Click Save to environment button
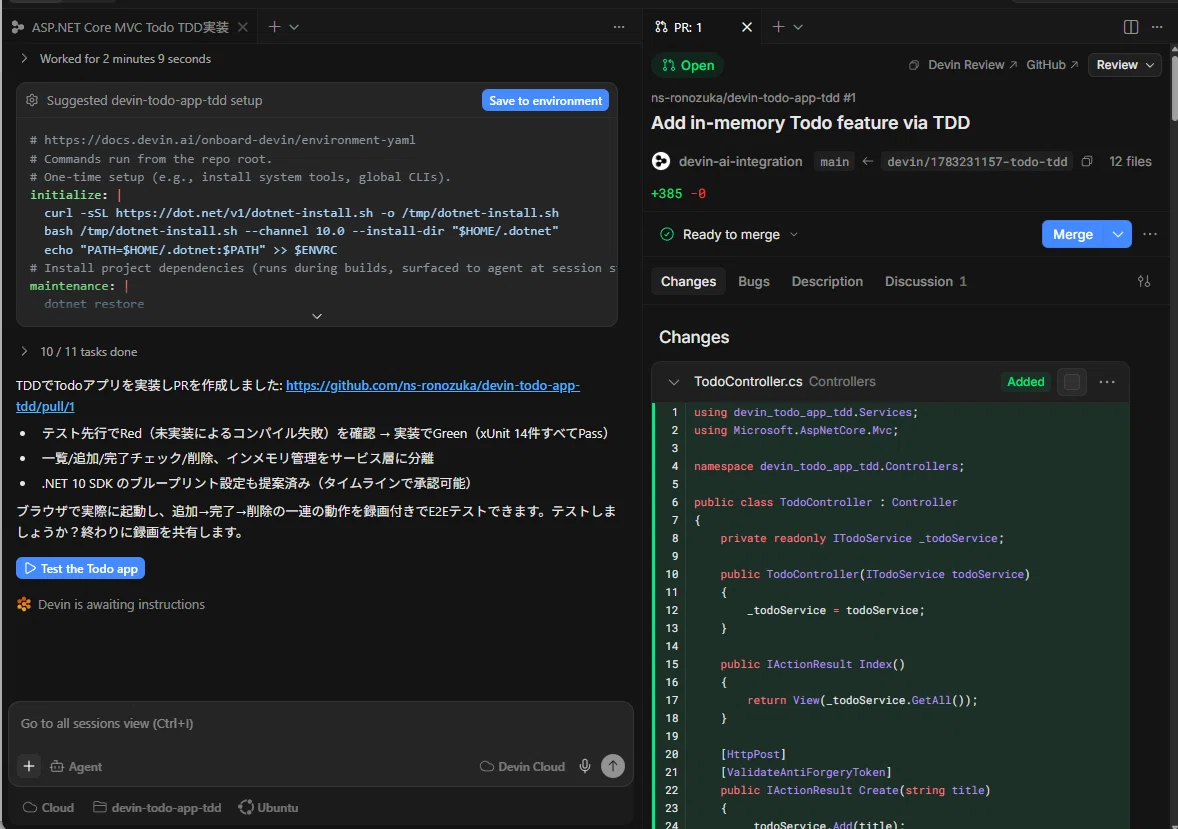 click(x=545, y=101)
